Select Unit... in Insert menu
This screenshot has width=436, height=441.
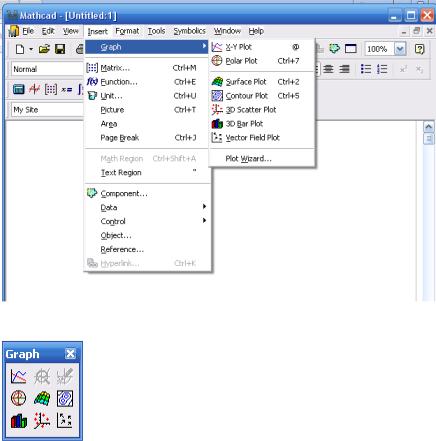pyautogui.click(x=148, y=96)
